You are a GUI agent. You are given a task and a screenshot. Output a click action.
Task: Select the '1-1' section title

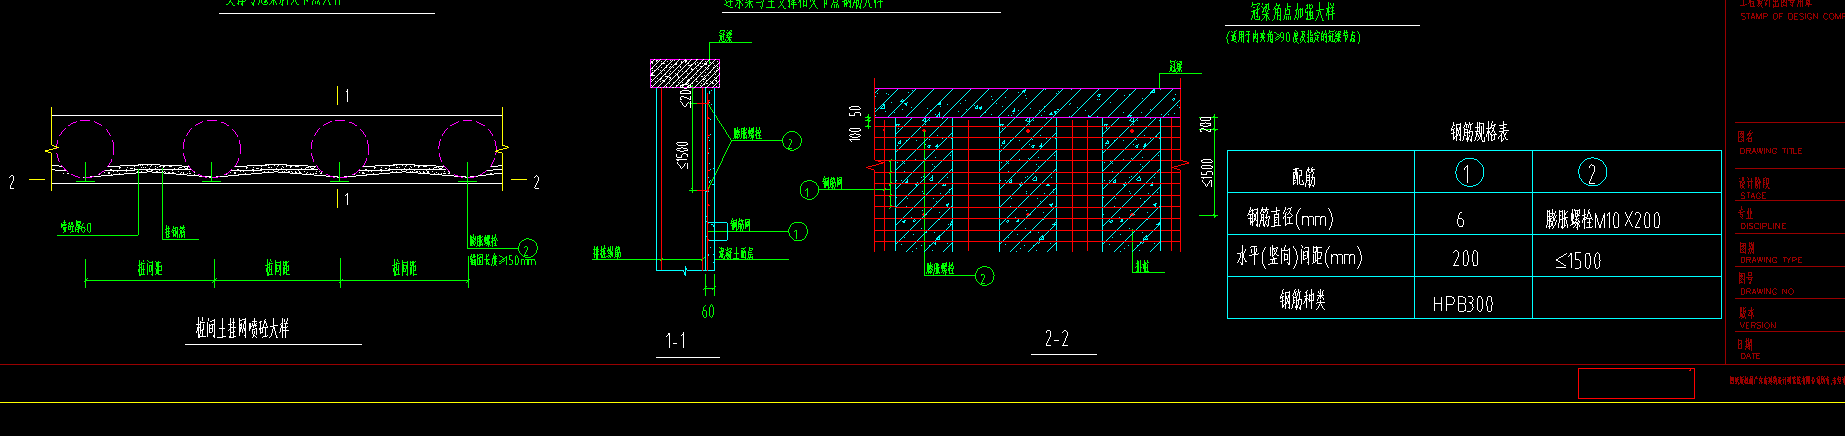point(676,341)
